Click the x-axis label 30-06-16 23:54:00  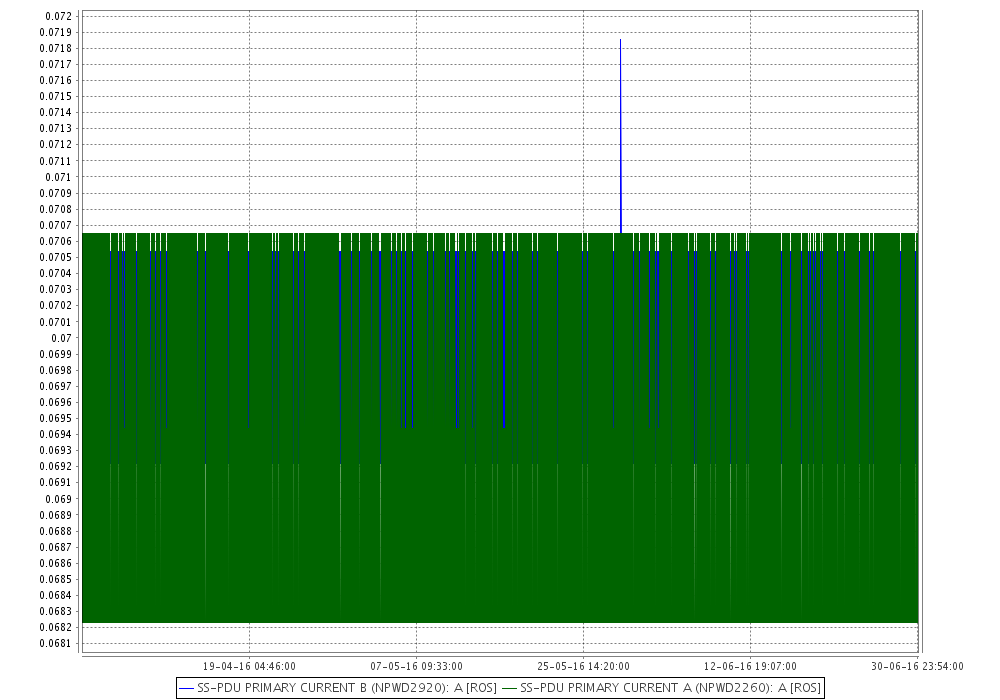tap(917, 666)
